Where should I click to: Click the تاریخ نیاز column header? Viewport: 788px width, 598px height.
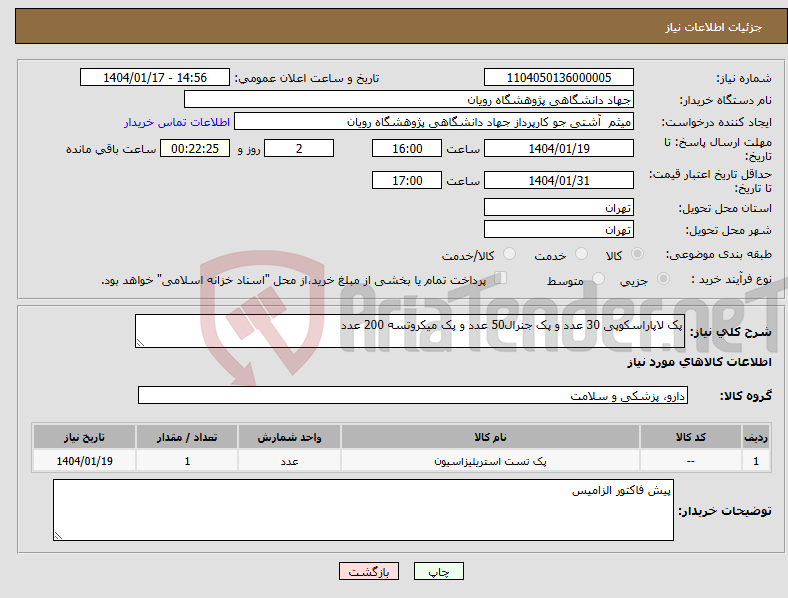click(84, 437)
